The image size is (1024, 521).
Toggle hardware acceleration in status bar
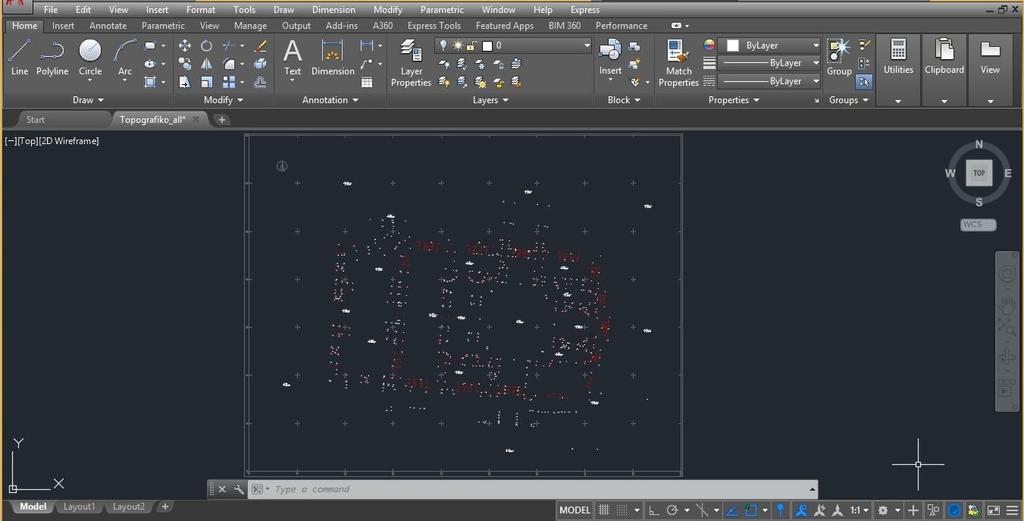[x=954, y=511]
